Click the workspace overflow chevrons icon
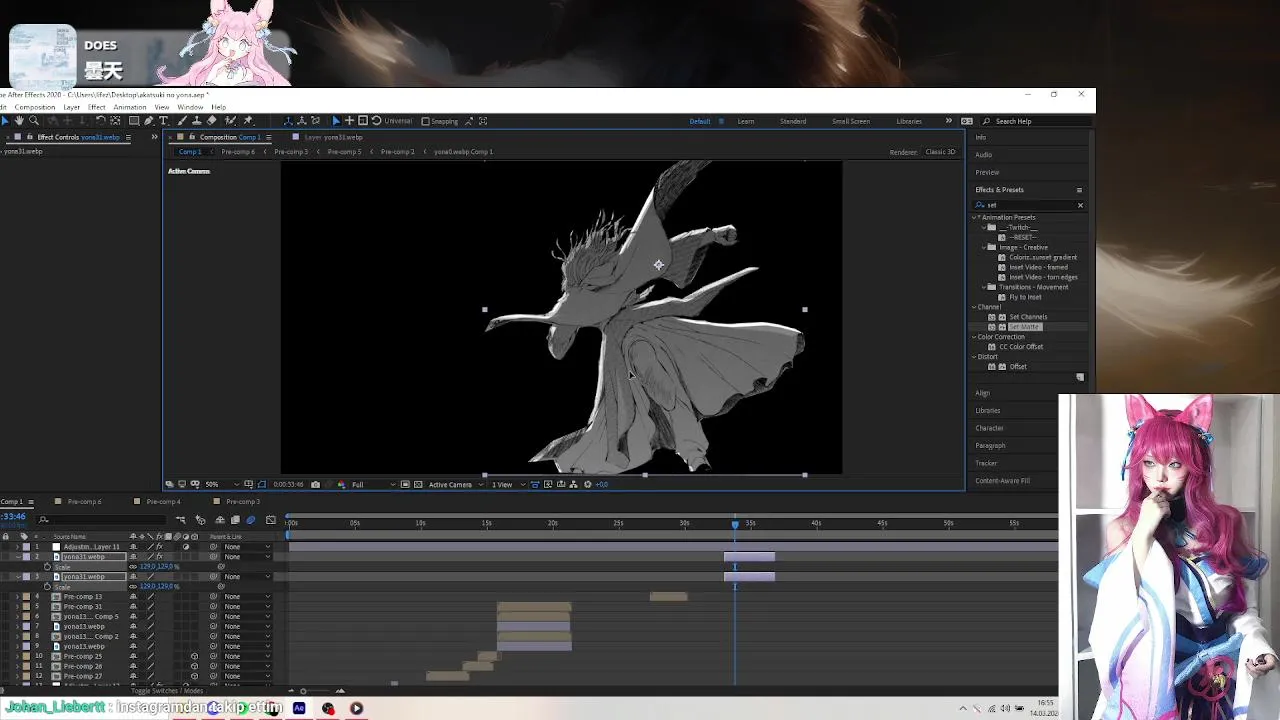Image resolution: width=1280 pixels, height=720 pixels. (949, 121)
